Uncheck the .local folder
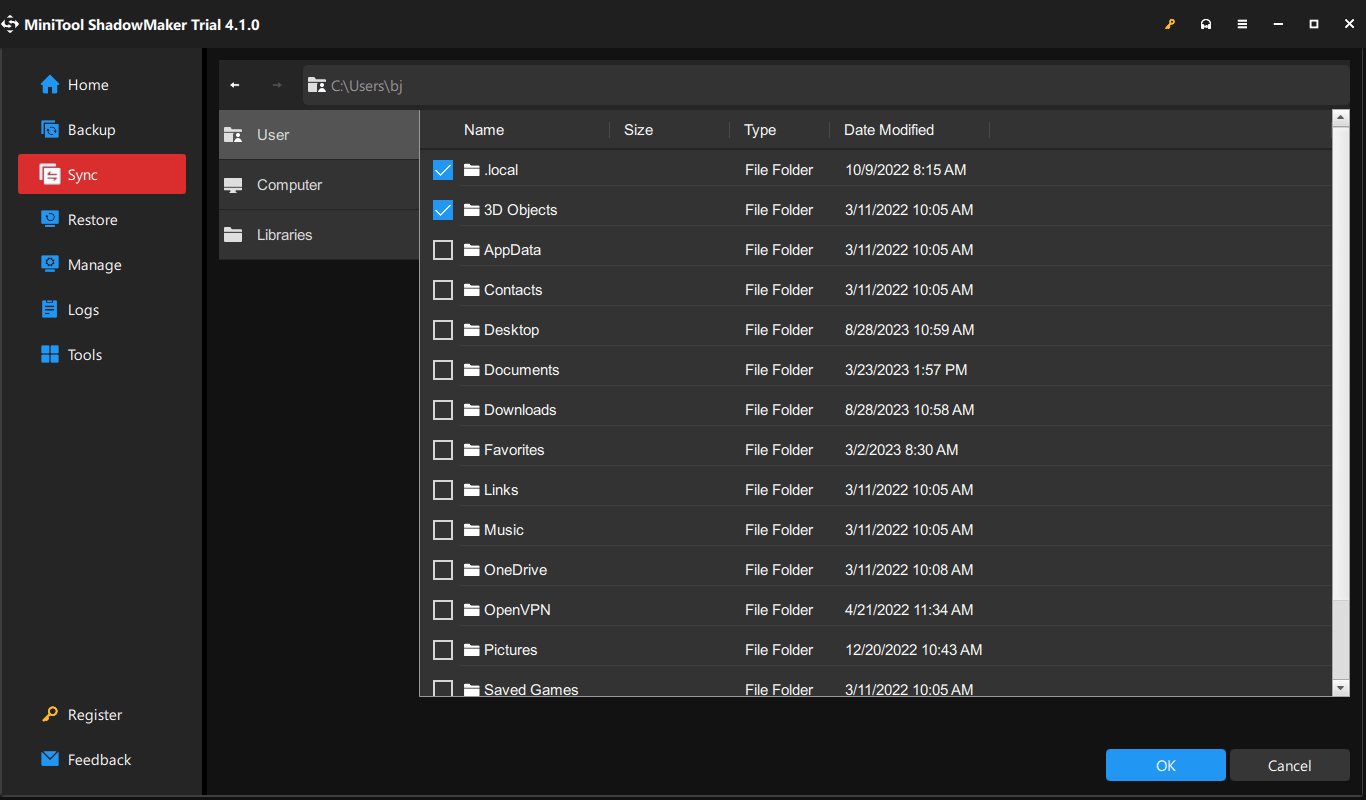Image resolution: width=1366 pixels, height=800 pixels. 443,169
